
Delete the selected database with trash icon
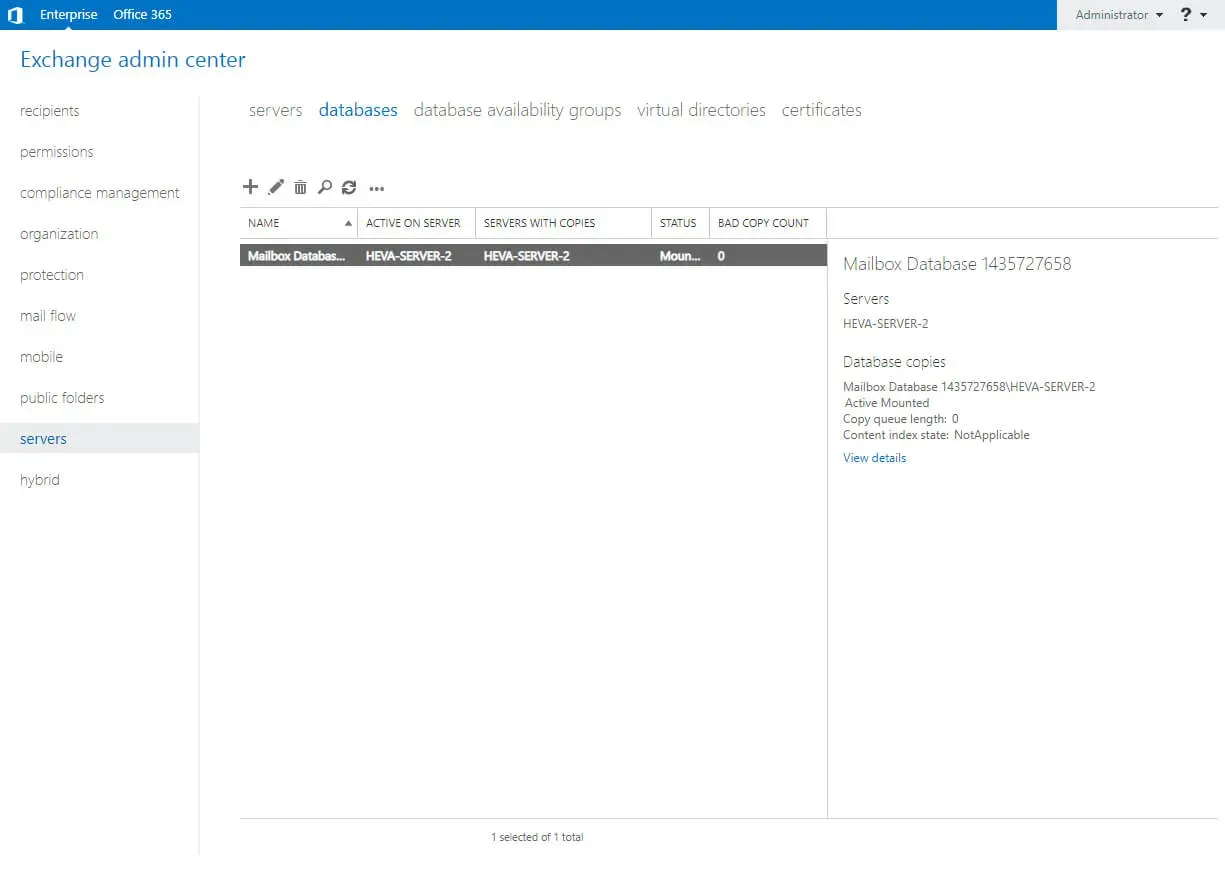300,187
